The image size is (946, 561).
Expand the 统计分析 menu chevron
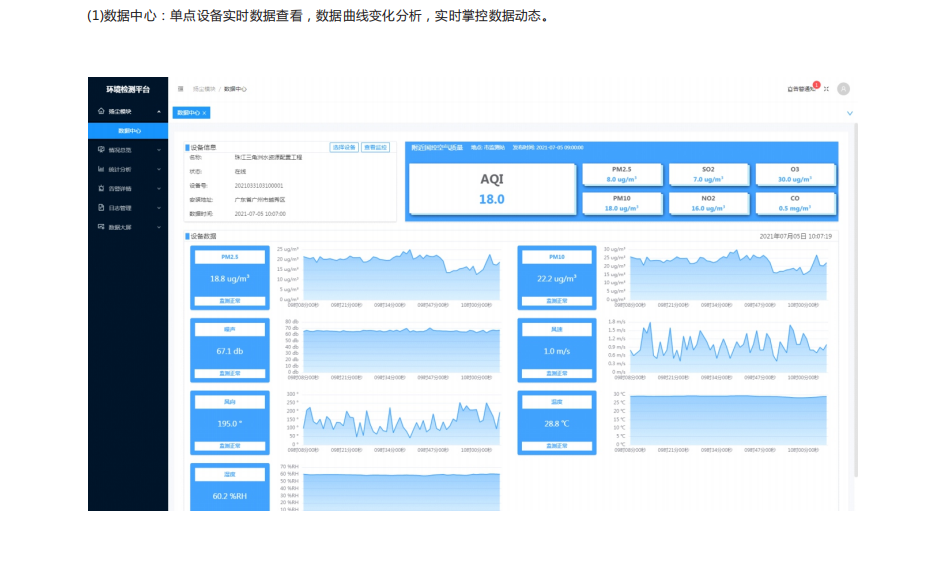pyautogui.click(x=159, y=170)
